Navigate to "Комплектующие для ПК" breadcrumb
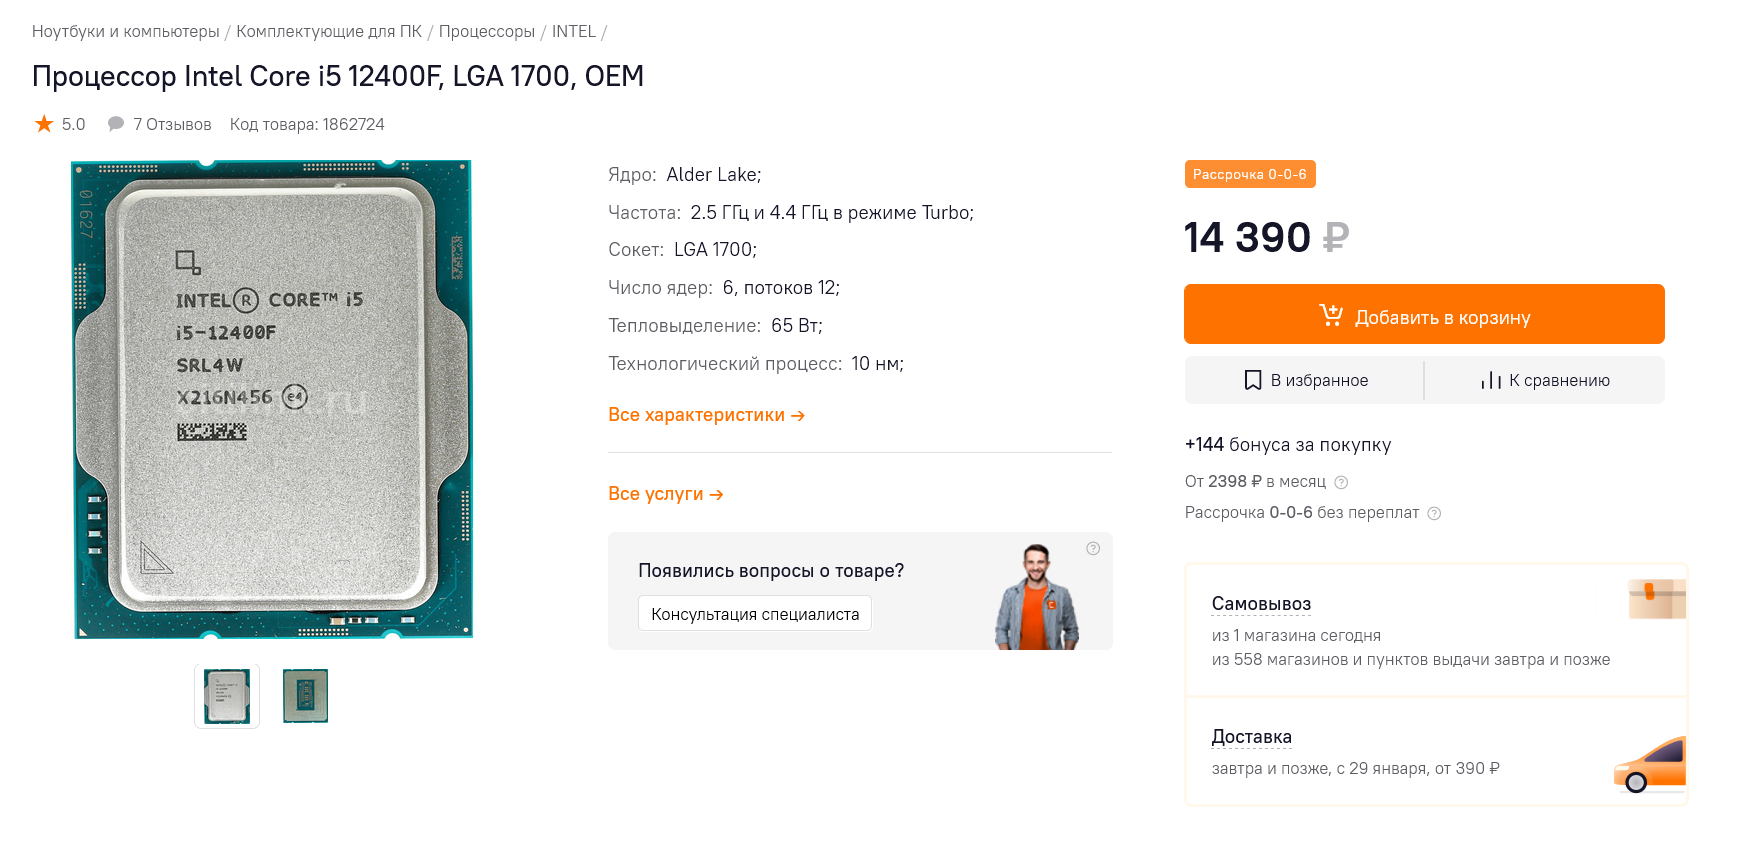This screenshot has height=864, width=1741. (x=329, y=32)
